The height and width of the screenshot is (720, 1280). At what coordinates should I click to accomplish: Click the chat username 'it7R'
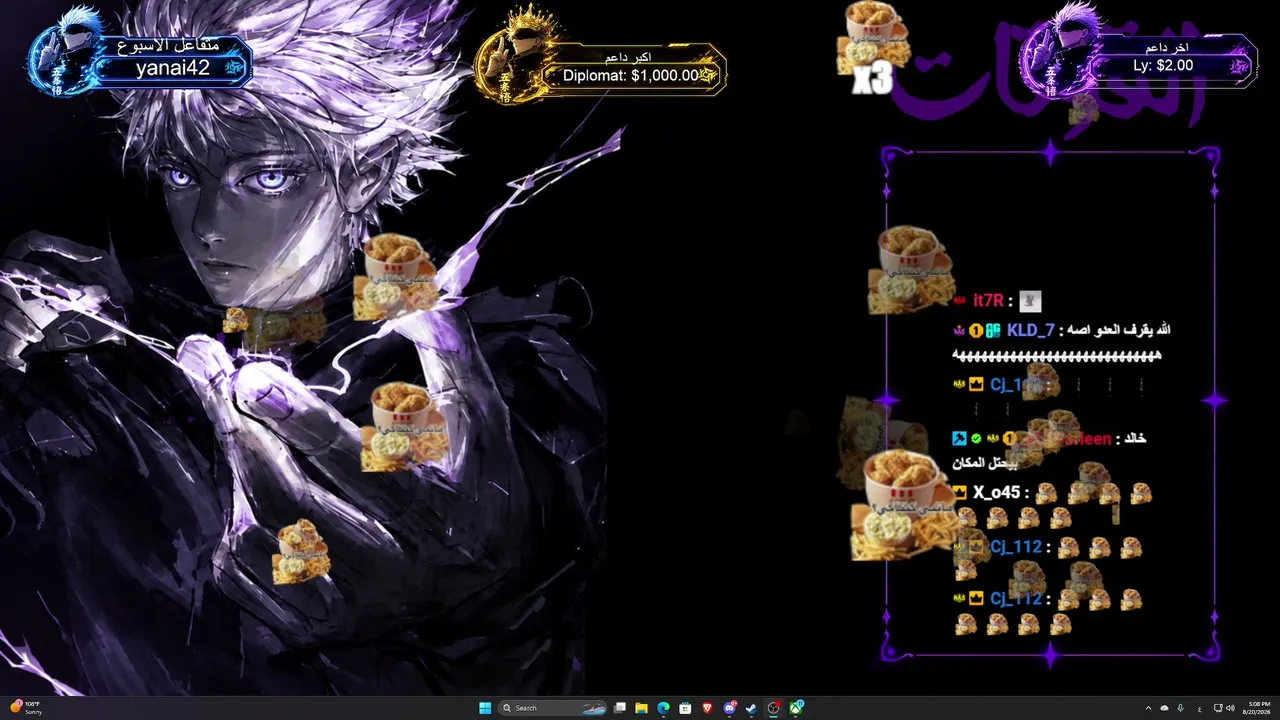pos(988,300)
